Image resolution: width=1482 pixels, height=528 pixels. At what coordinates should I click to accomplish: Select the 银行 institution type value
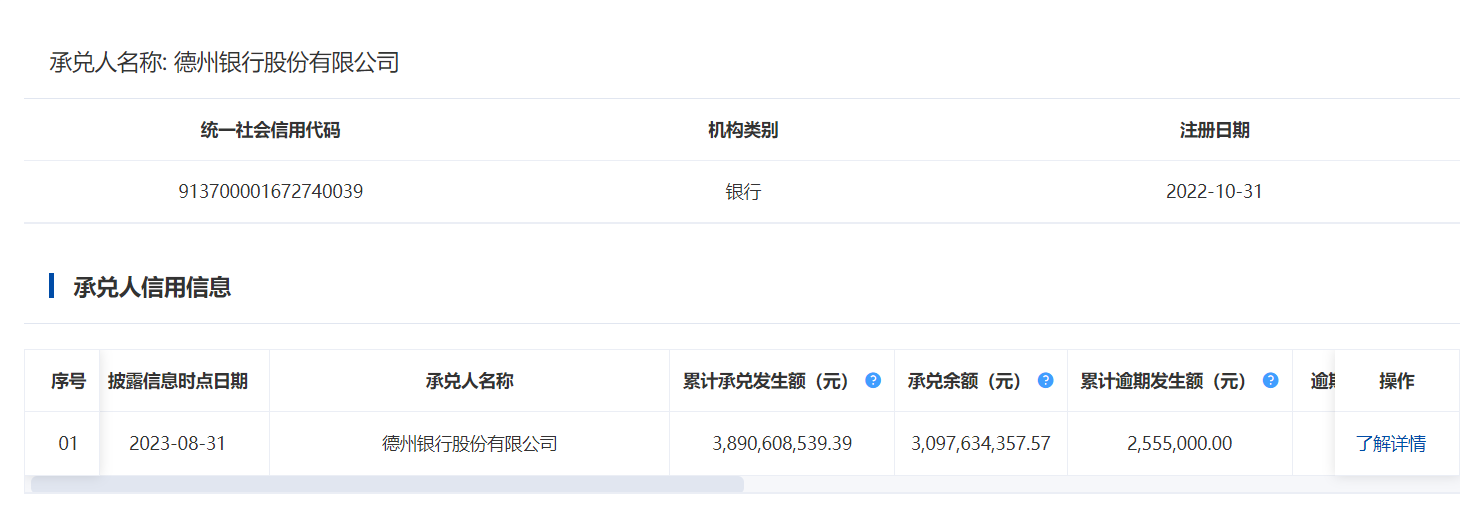pos(743,191)
